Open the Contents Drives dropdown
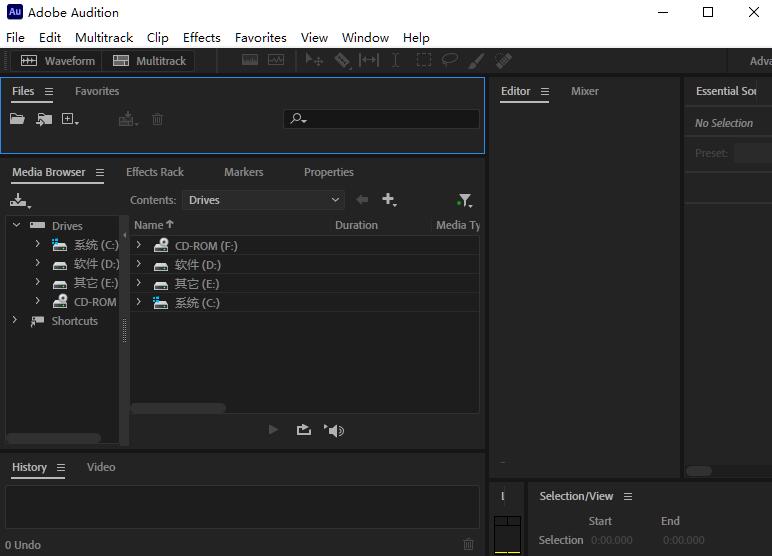 tap(263, 200)
